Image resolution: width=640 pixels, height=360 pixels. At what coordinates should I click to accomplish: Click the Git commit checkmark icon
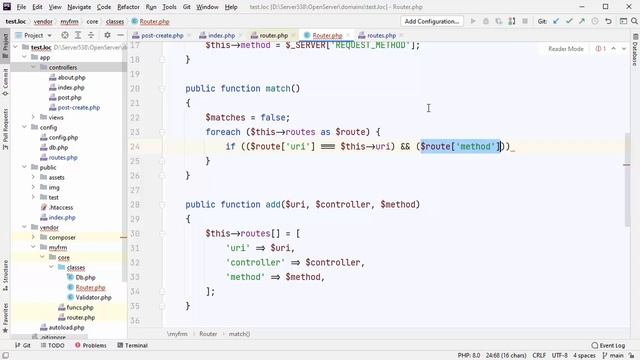[569, 21]
